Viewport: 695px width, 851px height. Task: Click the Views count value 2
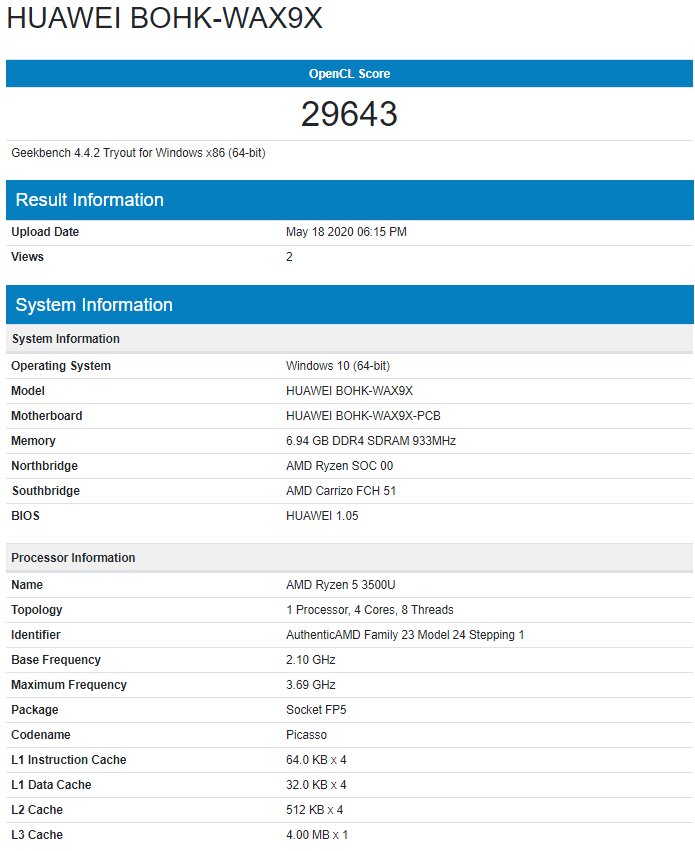[289, 257]
